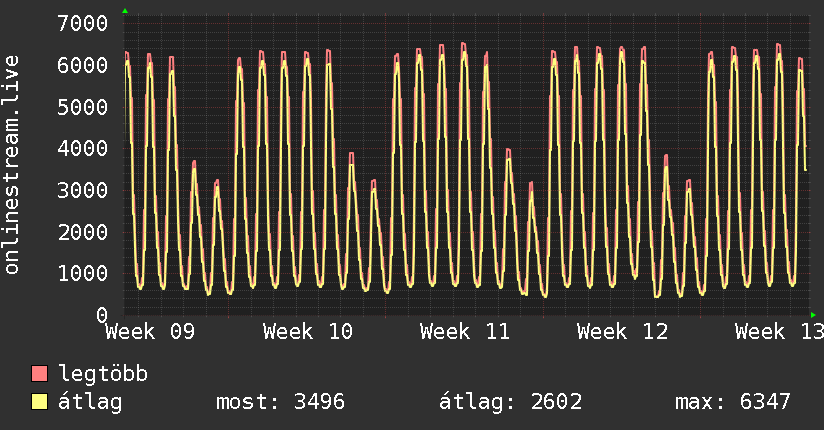Click the 1000 Y-axis tick label
The height and width of the screenshot is (430, 824).
pos(83,273)
